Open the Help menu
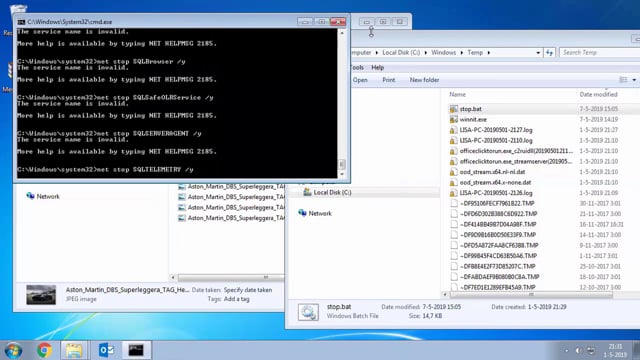The image size is (640, 360). coord(377,67)
